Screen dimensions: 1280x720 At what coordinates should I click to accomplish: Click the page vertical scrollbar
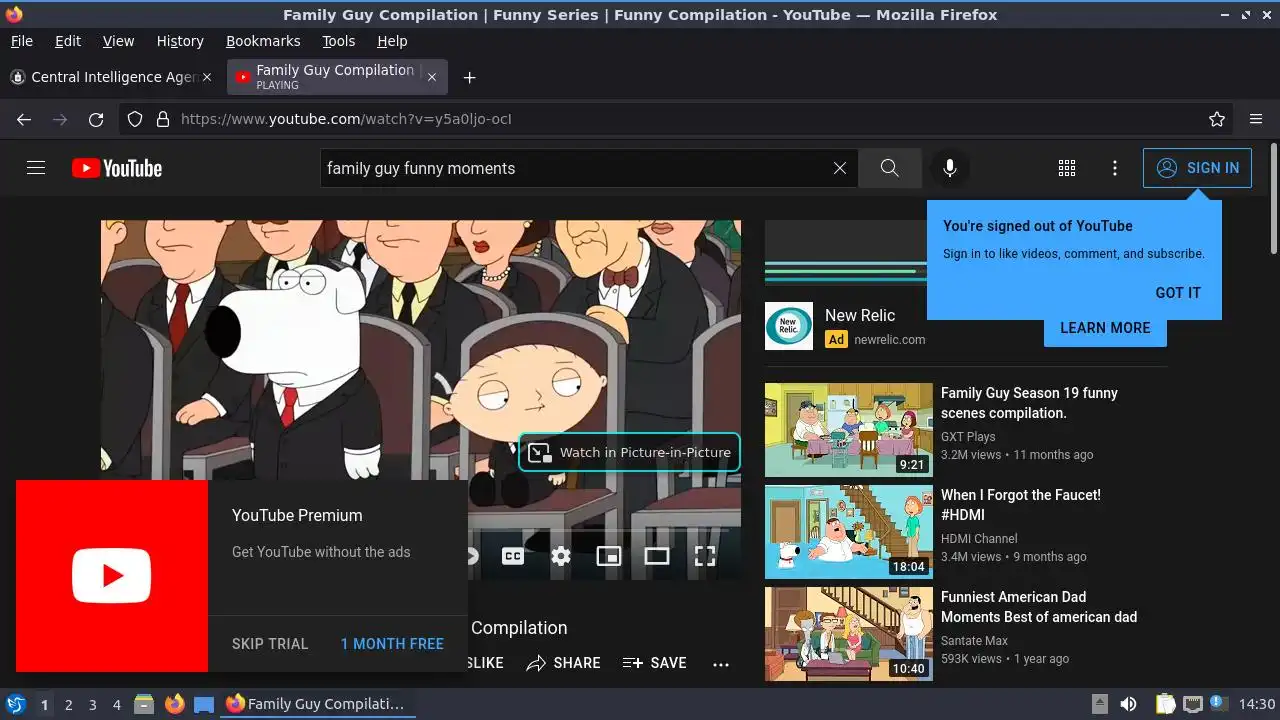pyautogui.click(x=1273, y=200)
